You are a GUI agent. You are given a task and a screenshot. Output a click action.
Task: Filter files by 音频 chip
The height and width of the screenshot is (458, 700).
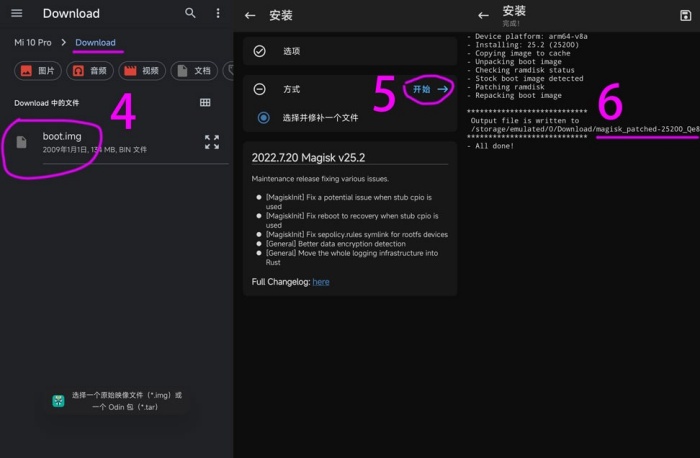89,71
